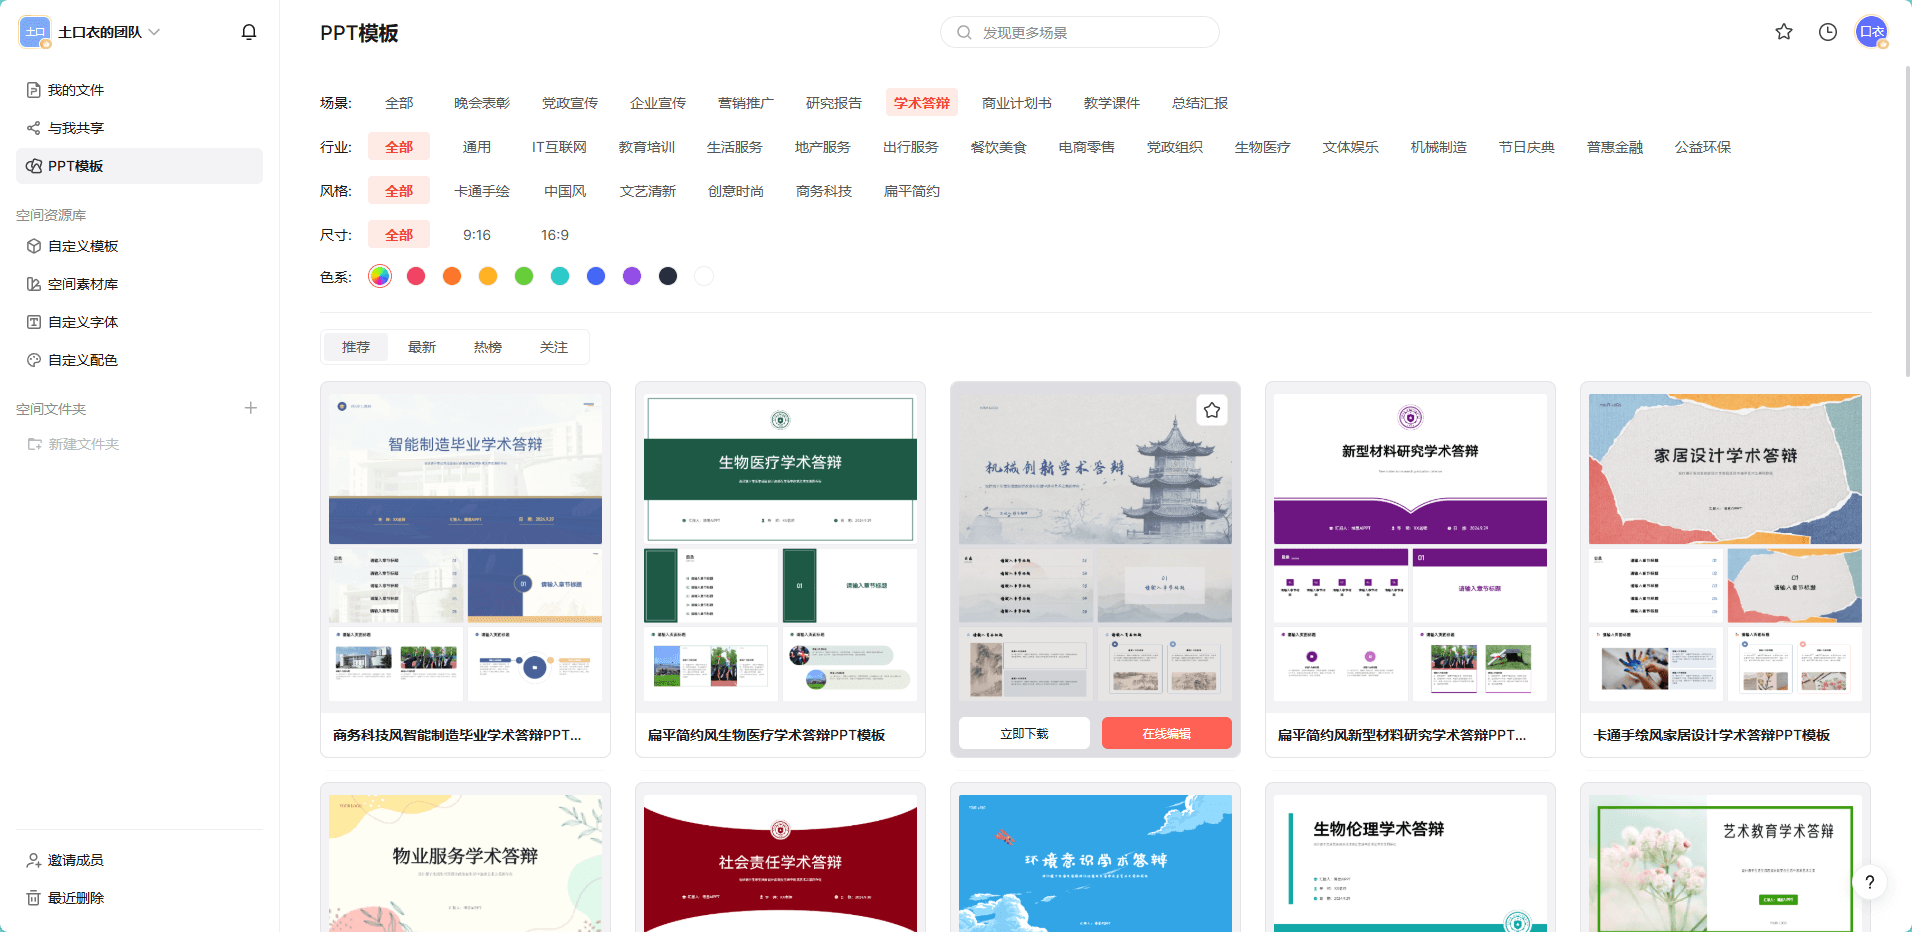Click the search magnifier icon
Viewport: 1912px width, 932px height.
pyautogui.click(x=964, y=32)
